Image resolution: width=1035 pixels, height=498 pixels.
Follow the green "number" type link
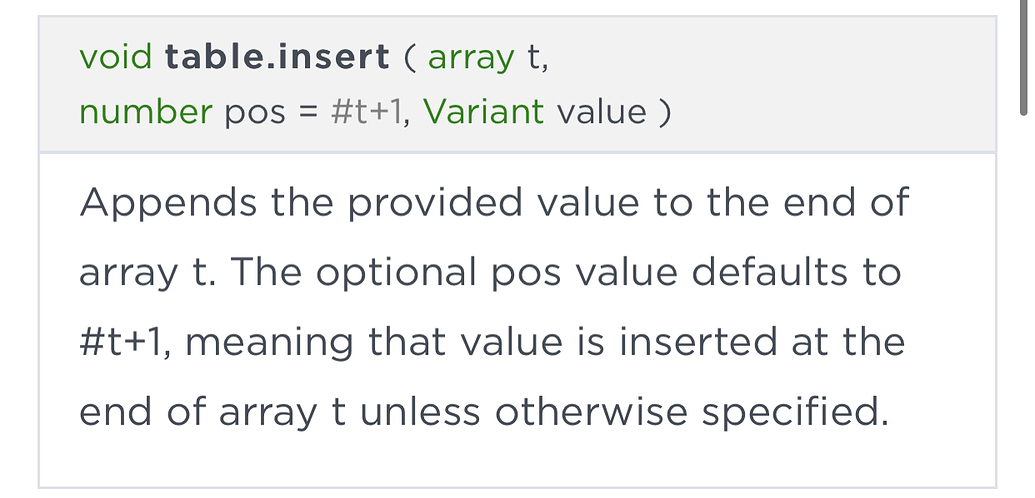[146, 112]
